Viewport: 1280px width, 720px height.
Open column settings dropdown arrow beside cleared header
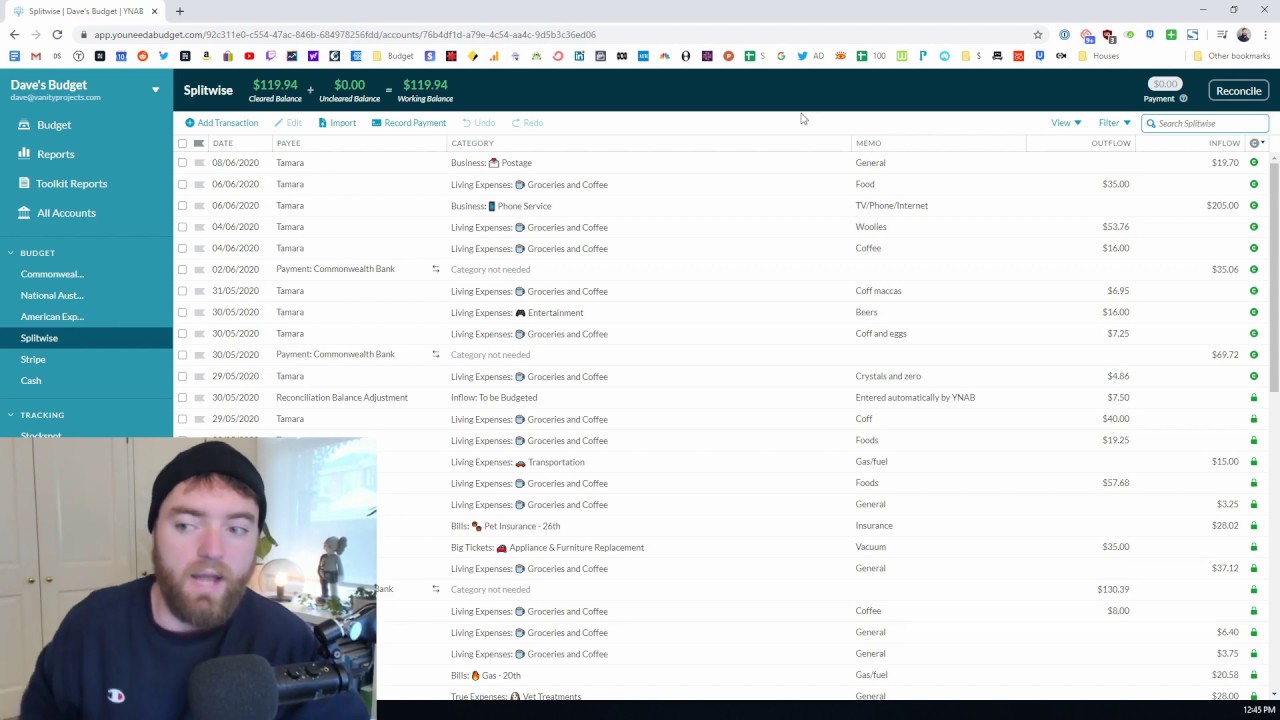coord(1263,143)
